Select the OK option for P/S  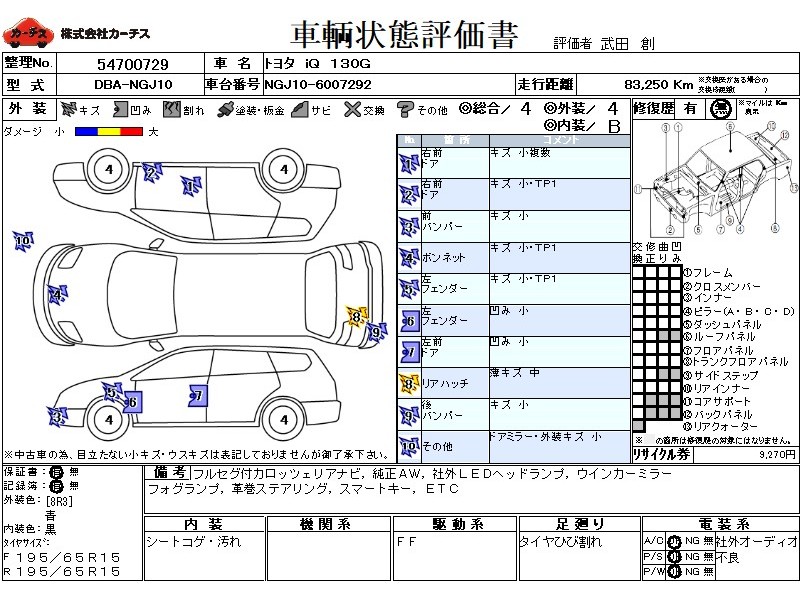[674, 557]
